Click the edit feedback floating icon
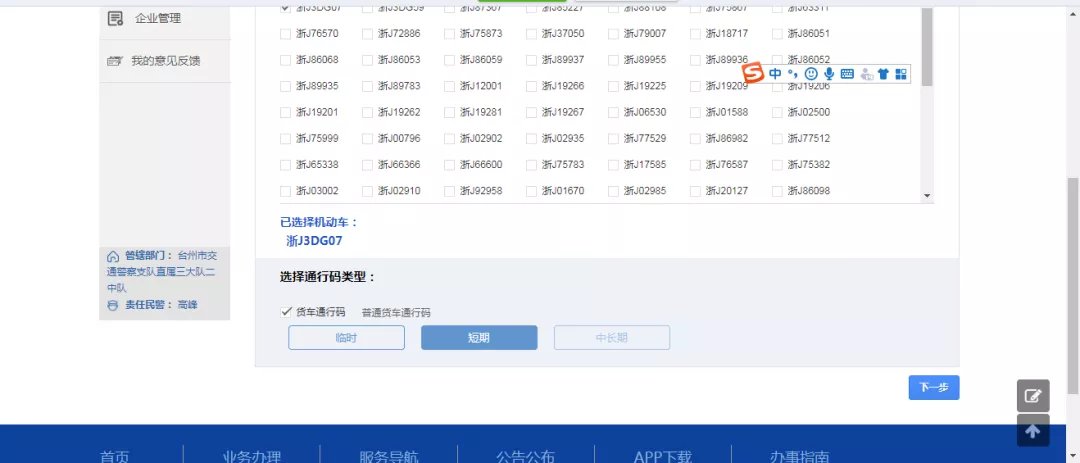This screenshot has height=463, width=1080. [1033, 395]
